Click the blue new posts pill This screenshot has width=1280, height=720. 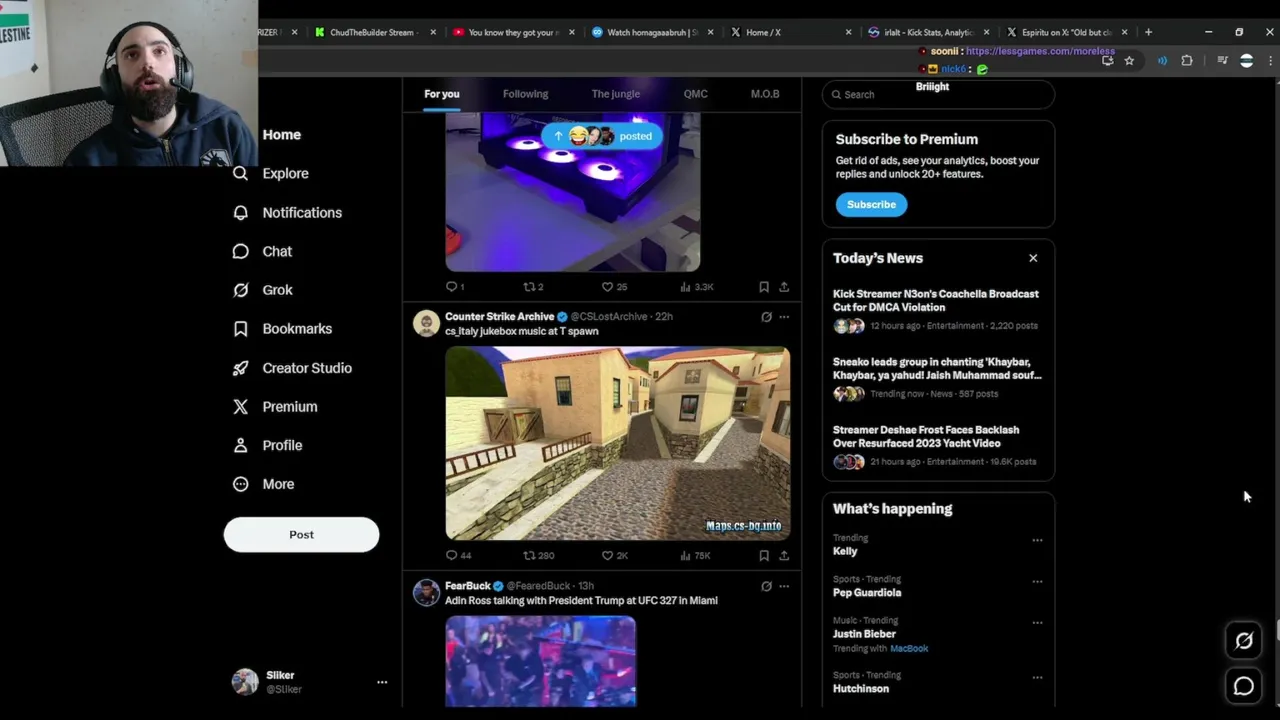[602, 136]
